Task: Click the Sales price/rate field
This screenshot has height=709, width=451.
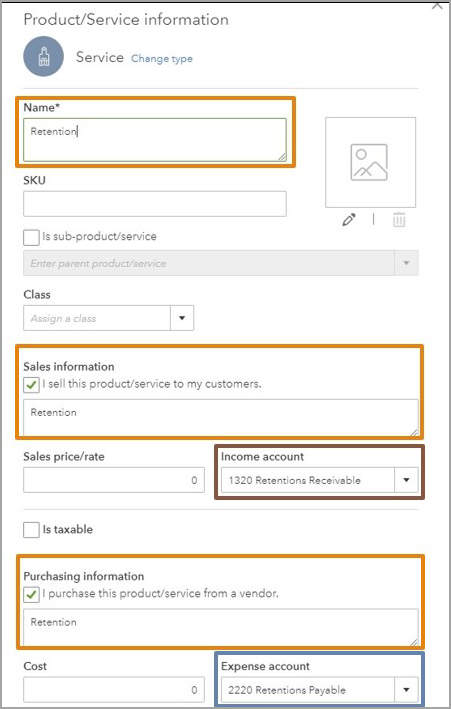Action: click(114, 480)
